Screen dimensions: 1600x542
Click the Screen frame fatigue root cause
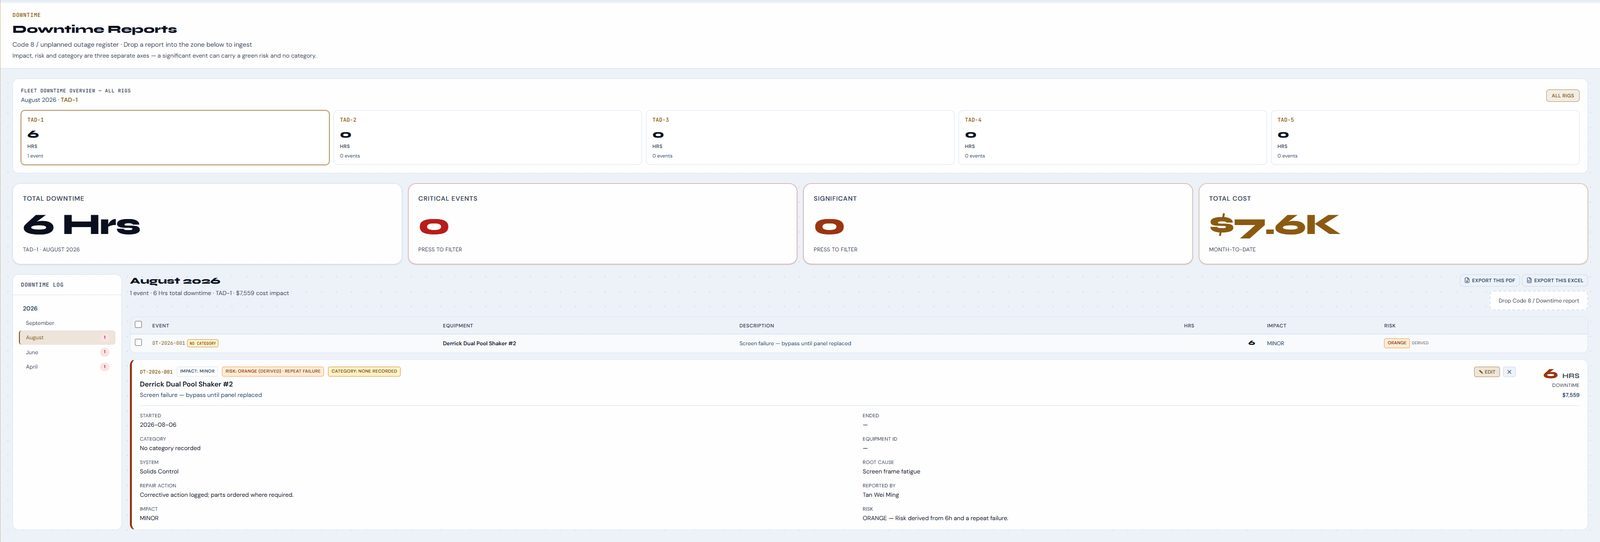click(x=891, y=471)
